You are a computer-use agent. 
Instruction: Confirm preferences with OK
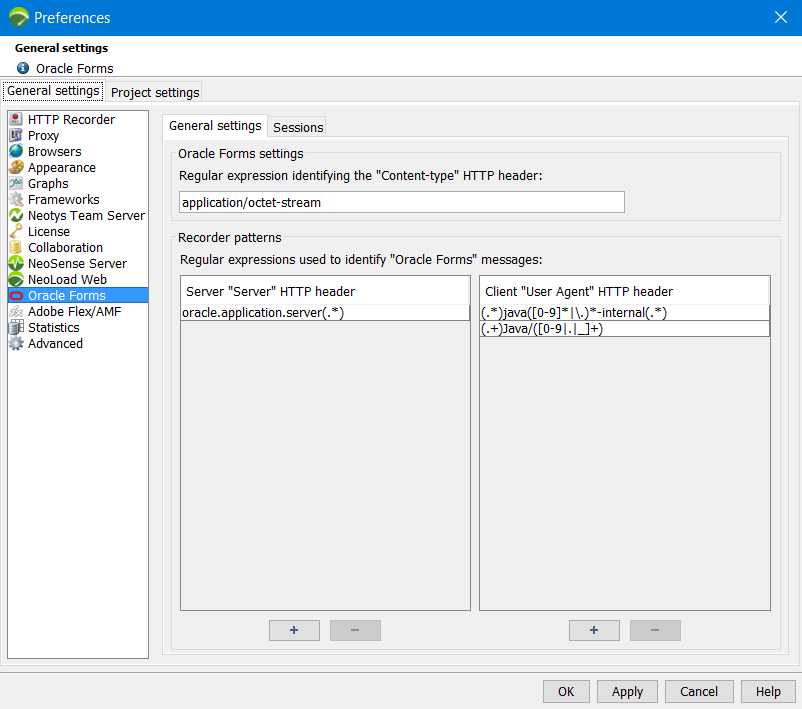tap(566, 692)
